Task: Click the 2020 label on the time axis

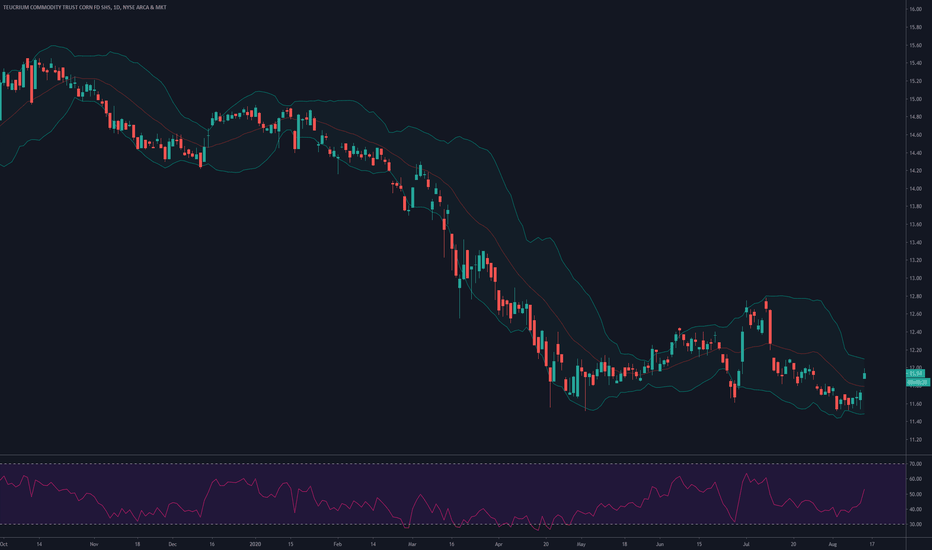Action: tap(255, 544)
